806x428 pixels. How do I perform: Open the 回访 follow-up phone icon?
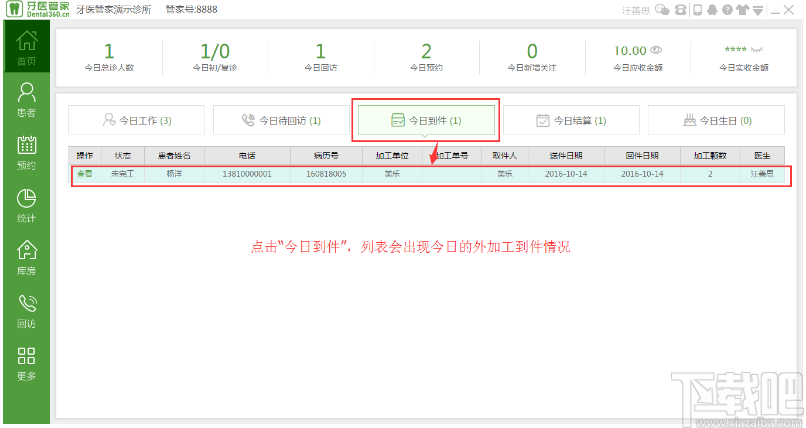click(x=27, y=311)
